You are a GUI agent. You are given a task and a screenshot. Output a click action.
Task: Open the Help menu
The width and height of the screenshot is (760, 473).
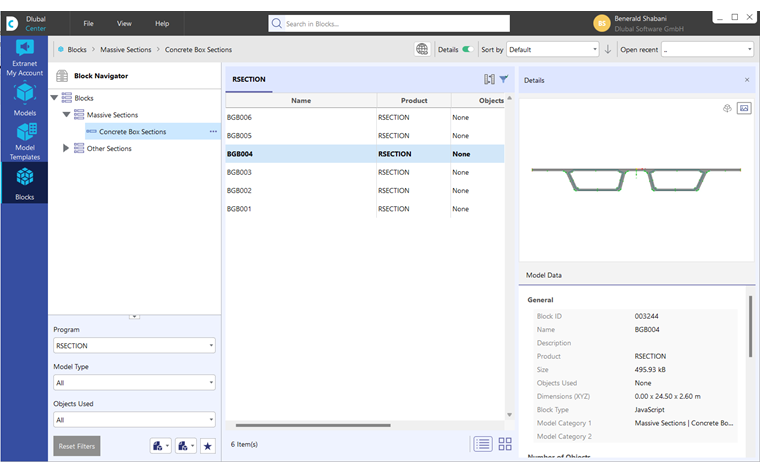(x=162, y=23)
